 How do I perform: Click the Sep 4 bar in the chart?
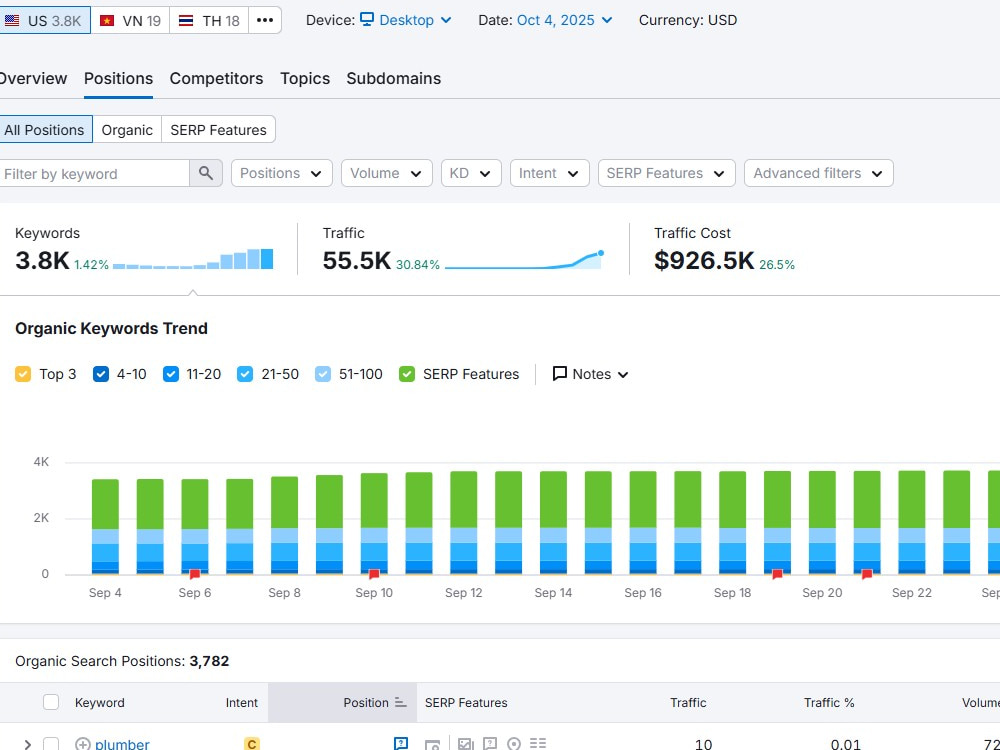pyautogui.click(x=105, y=526)
